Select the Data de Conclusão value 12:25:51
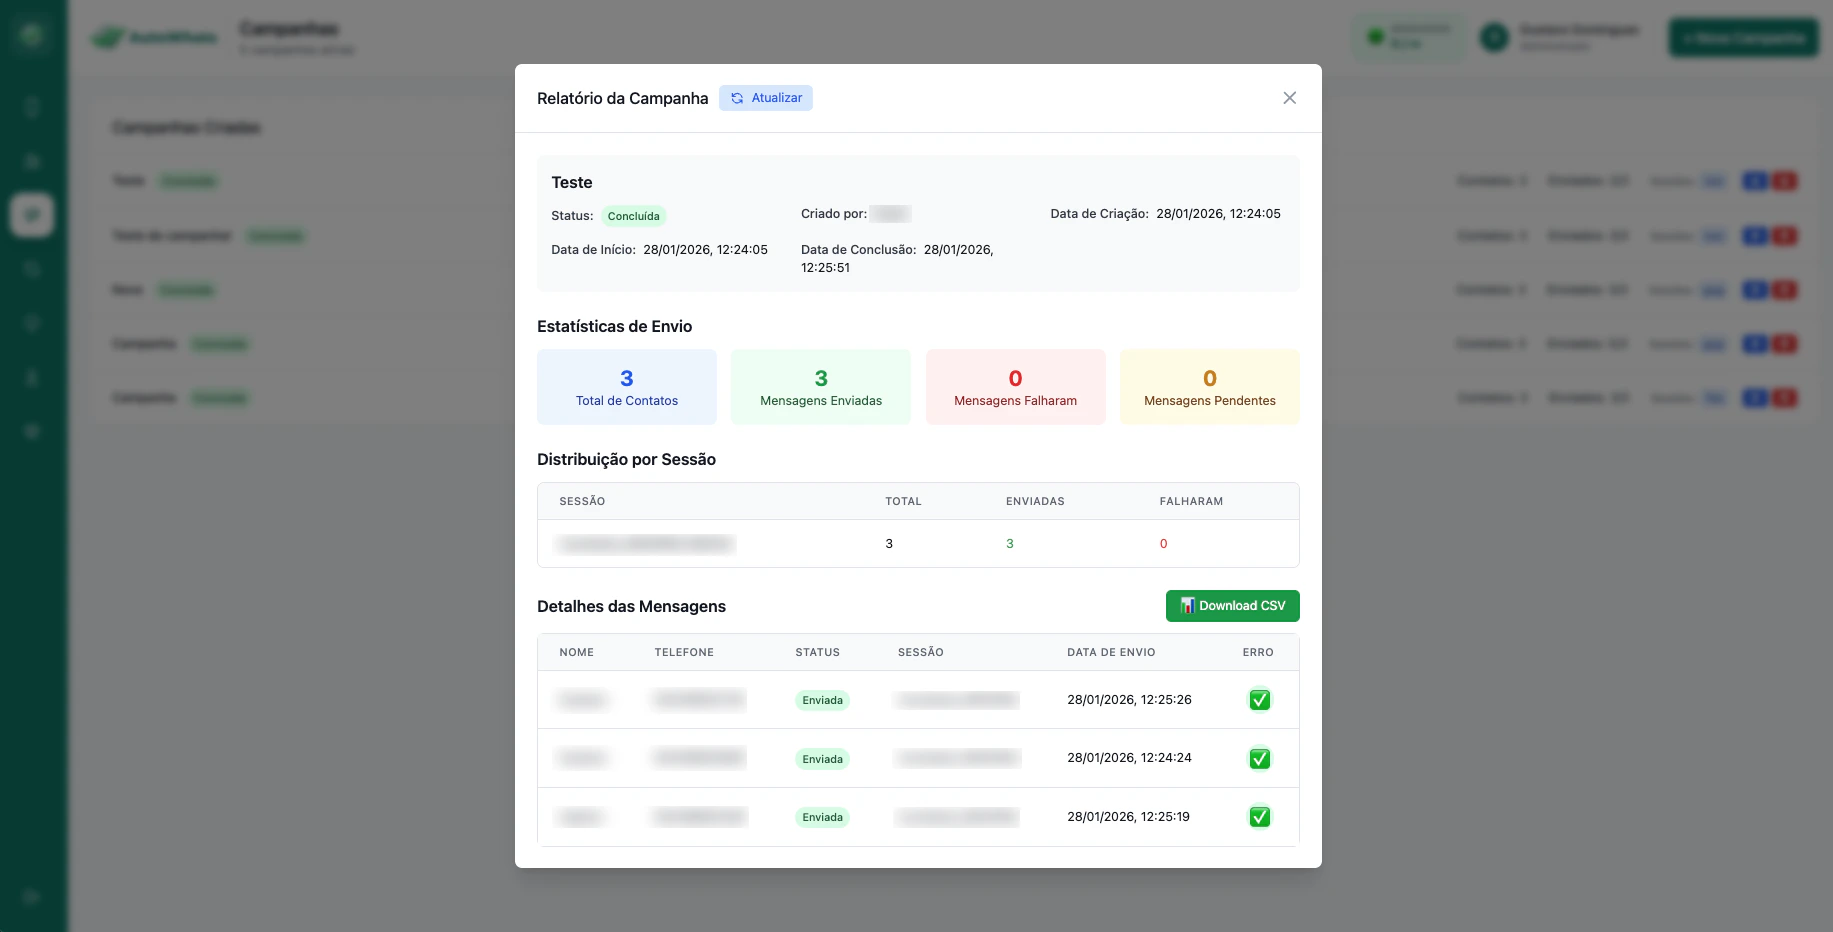 tap(897, 259)
